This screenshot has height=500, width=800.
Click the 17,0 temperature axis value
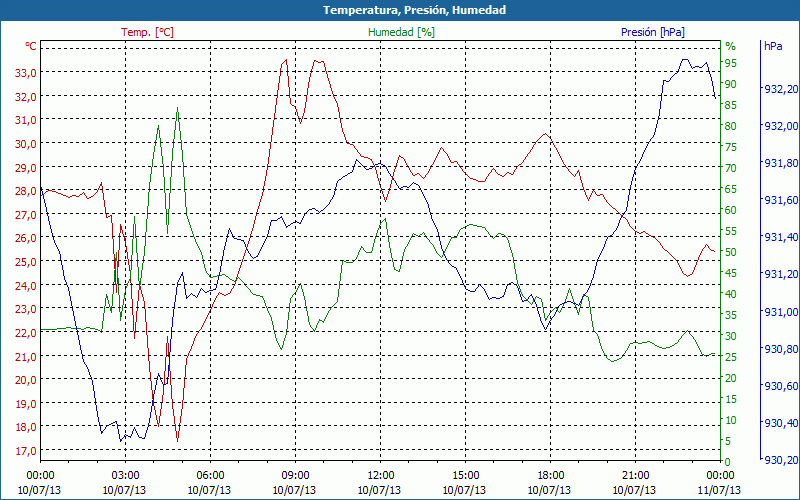[x=26, y=451]
